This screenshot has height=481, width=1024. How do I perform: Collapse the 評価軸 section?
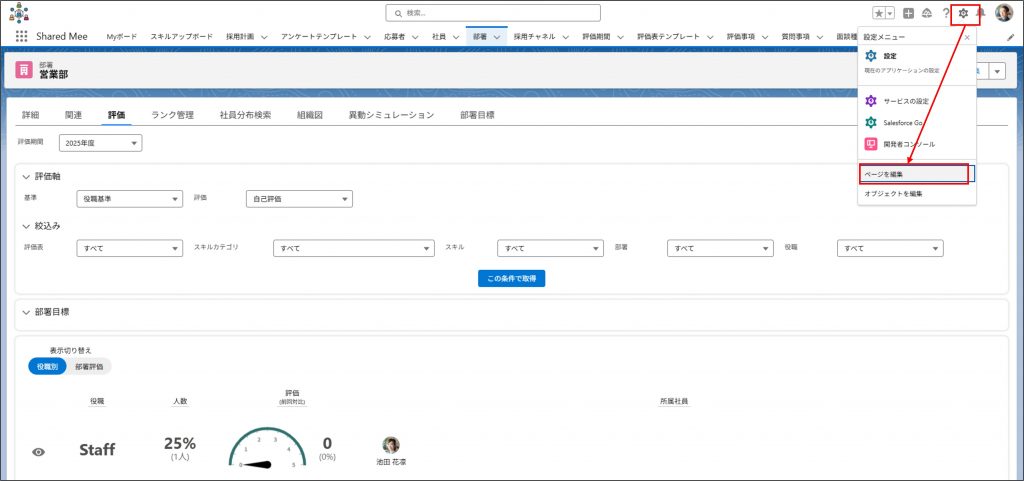(27, 176)
